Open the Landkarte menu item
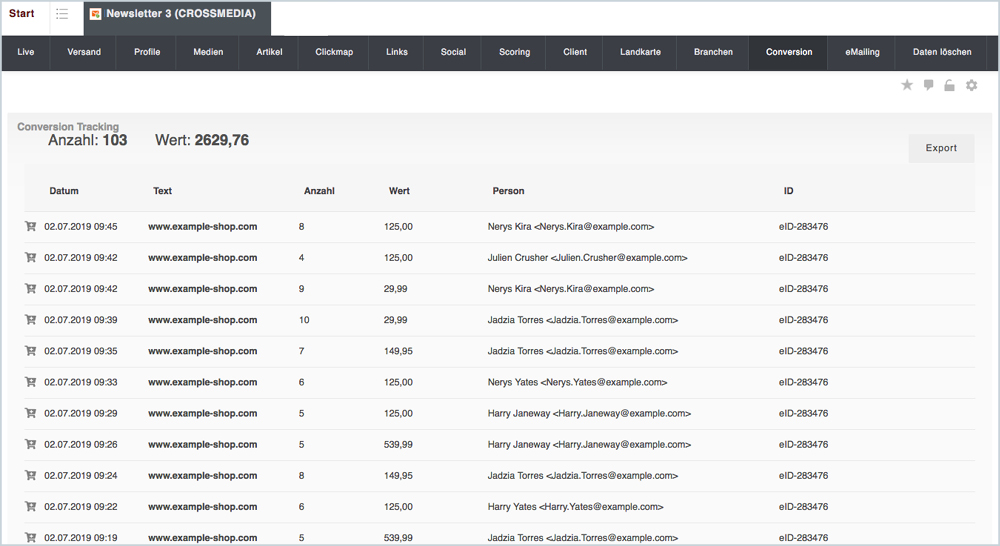Viewport: 1000px width, 546px height. pos(640,52)
